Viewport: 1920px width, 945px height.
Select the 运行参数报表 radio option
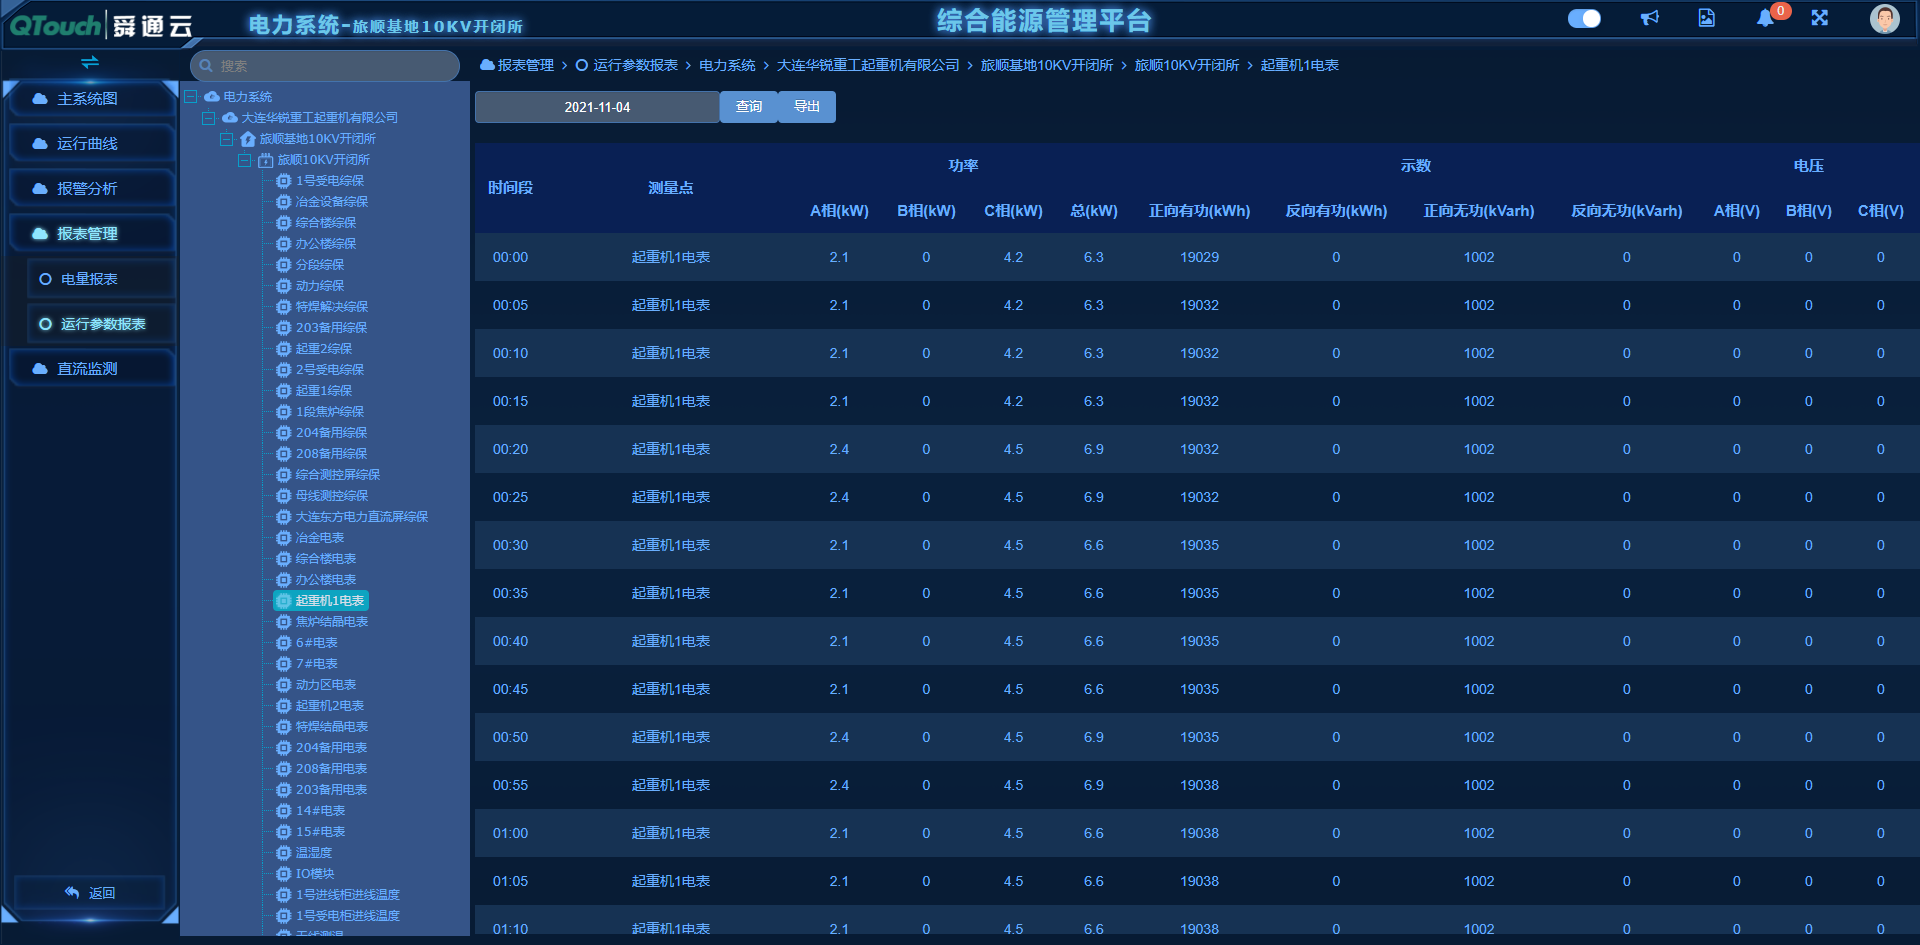(x=45, y=324)
